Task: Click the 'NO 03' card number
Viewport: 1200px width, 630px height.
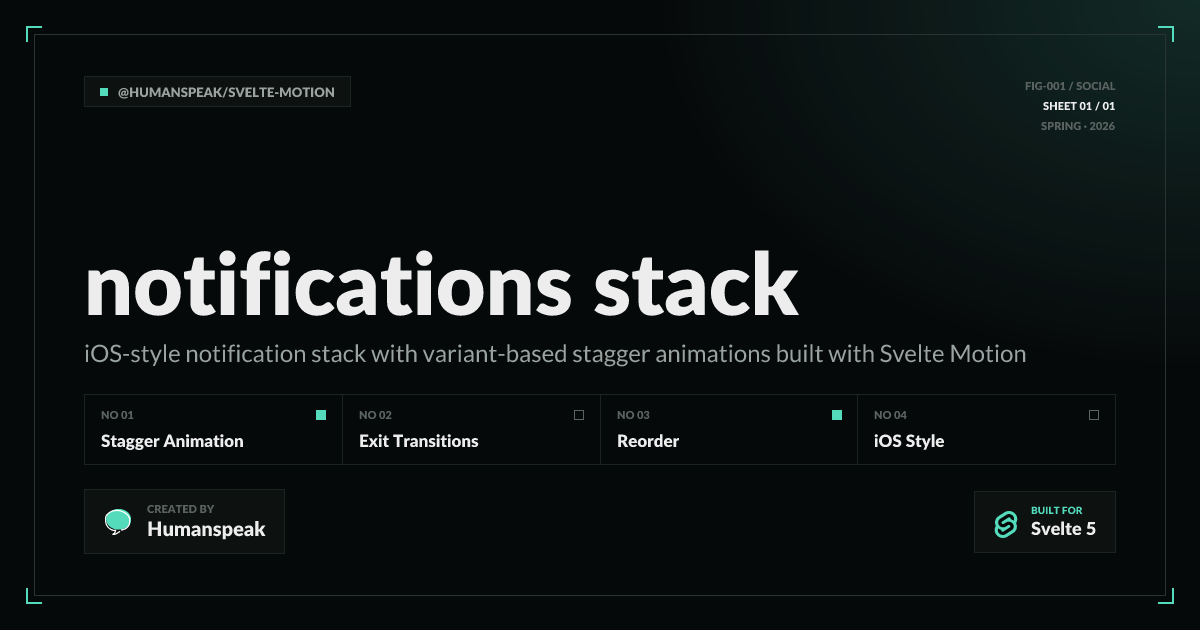Action: (x=633, y=415)
